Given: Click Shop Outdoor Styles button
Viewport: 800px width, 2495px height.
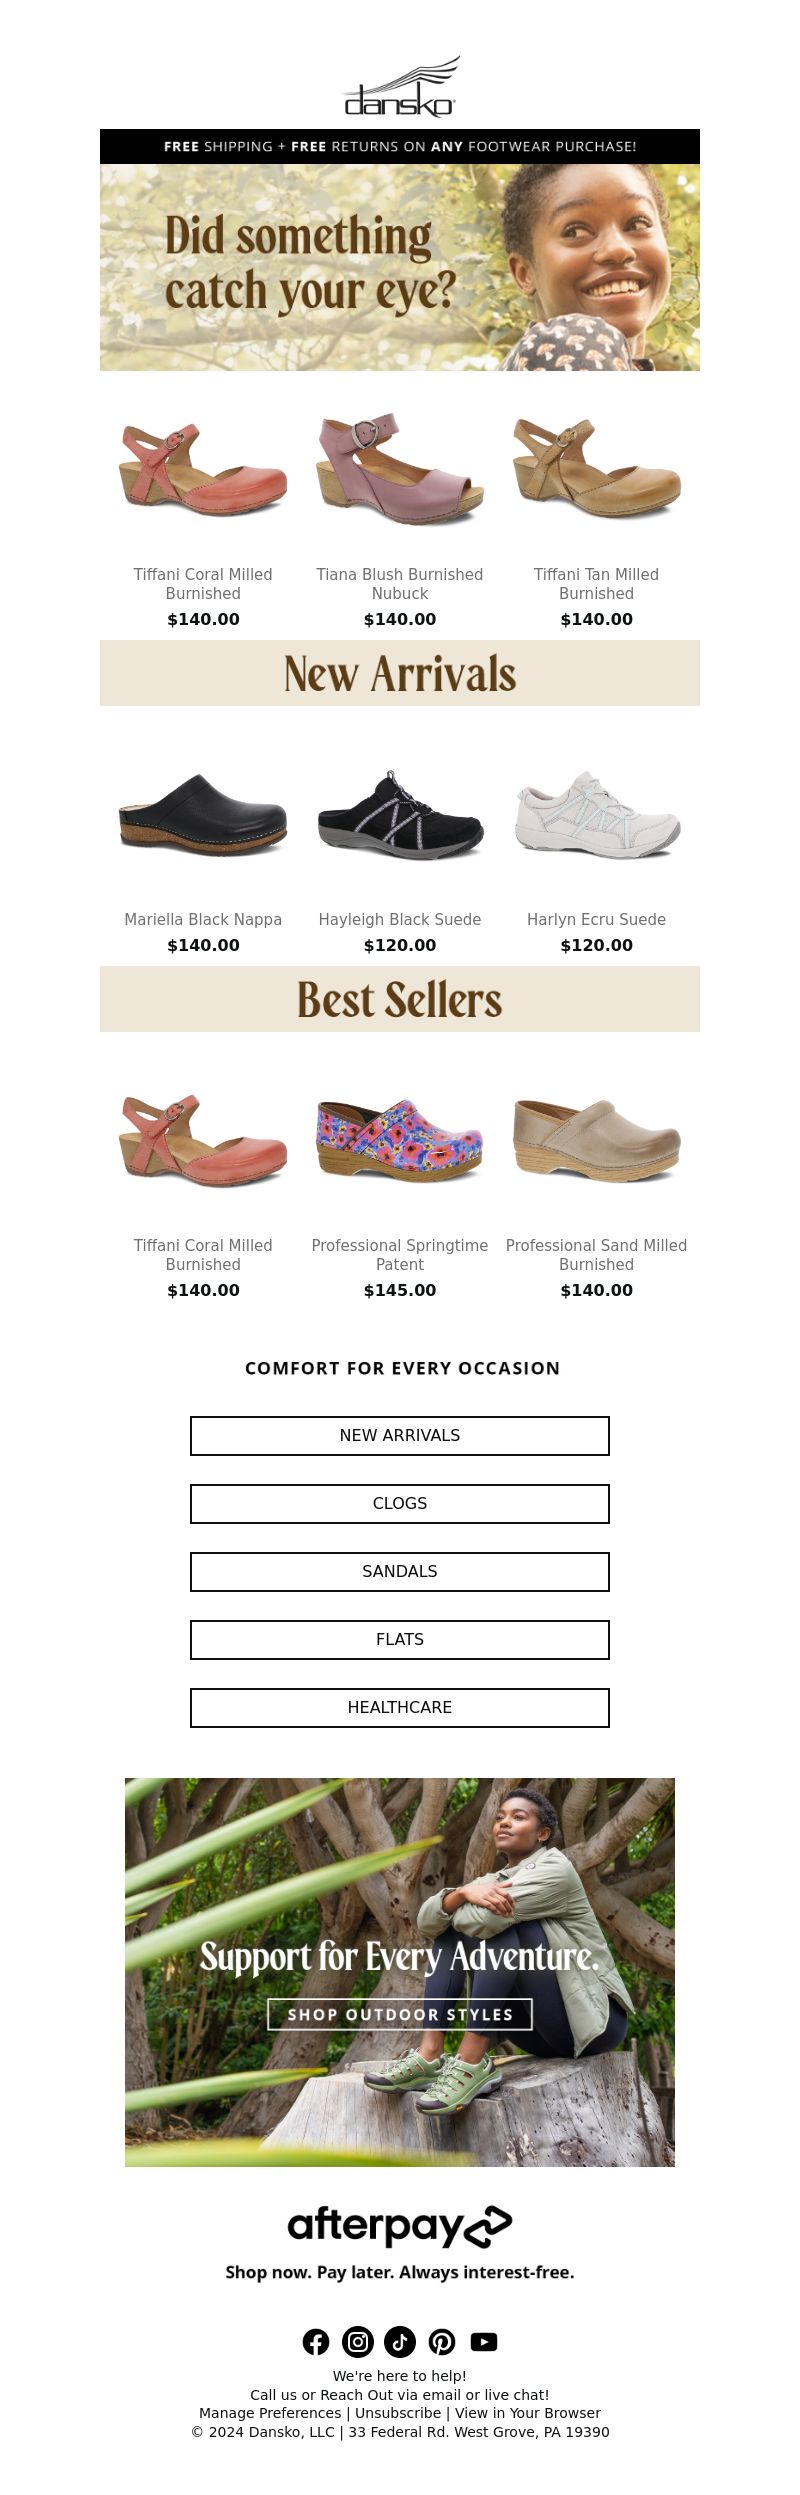Looking at the screenshot, I should point(400,2014).
